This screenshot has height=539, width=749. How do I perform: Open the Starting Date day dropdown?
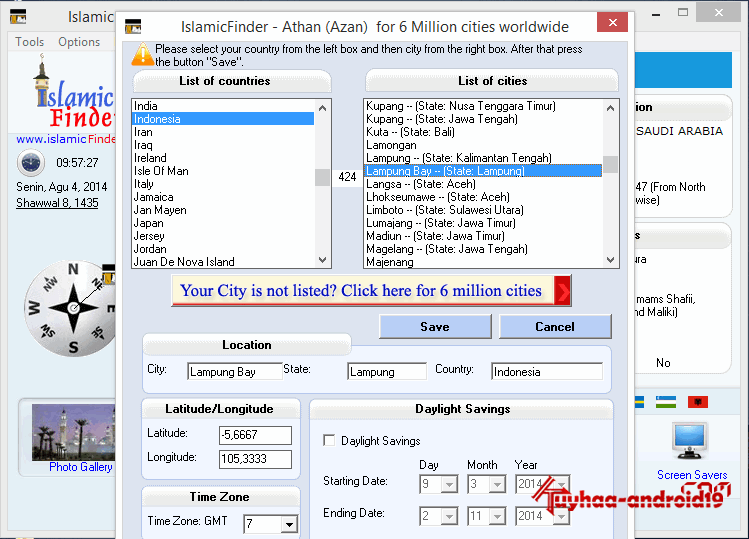tap(449, 485)
